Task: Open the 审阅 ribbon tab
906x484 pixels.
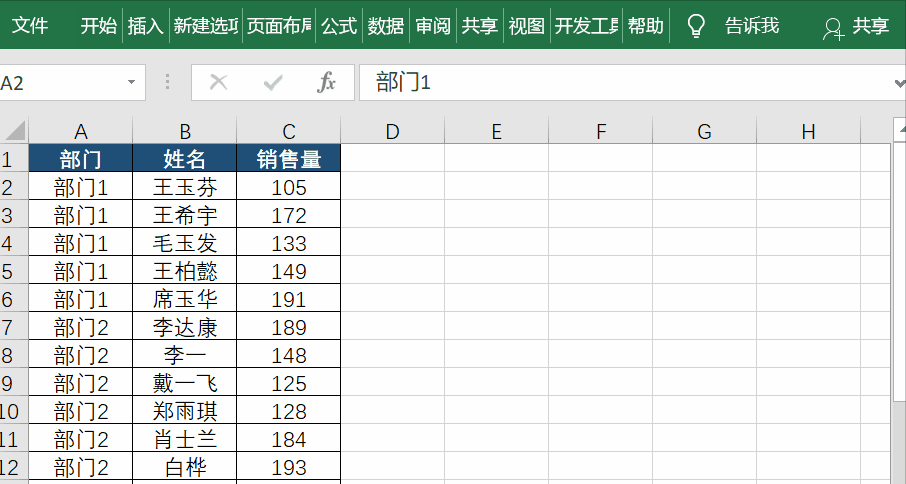Action: pos(433,25)
